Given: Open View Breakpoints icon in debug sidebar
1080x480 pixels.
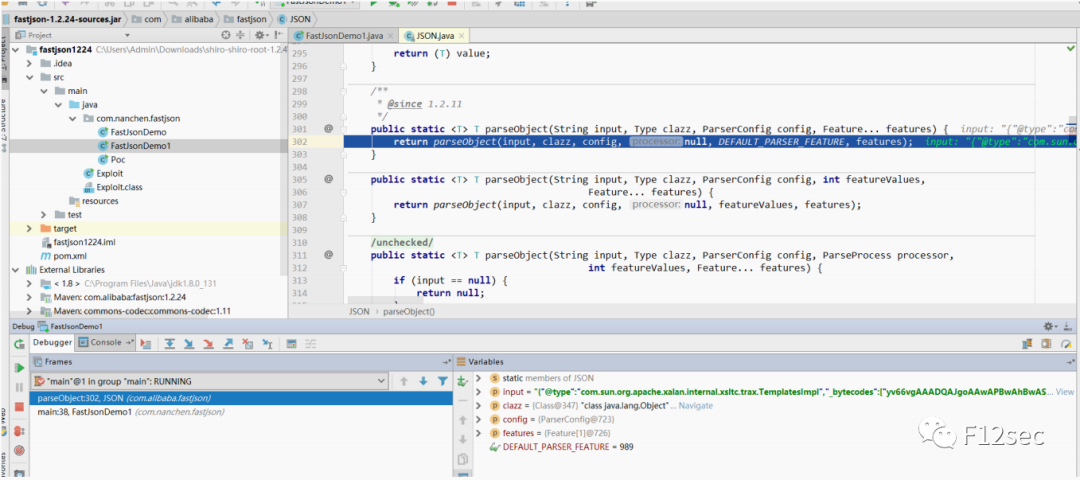Looking at the screenshot, I should (19, 430).
